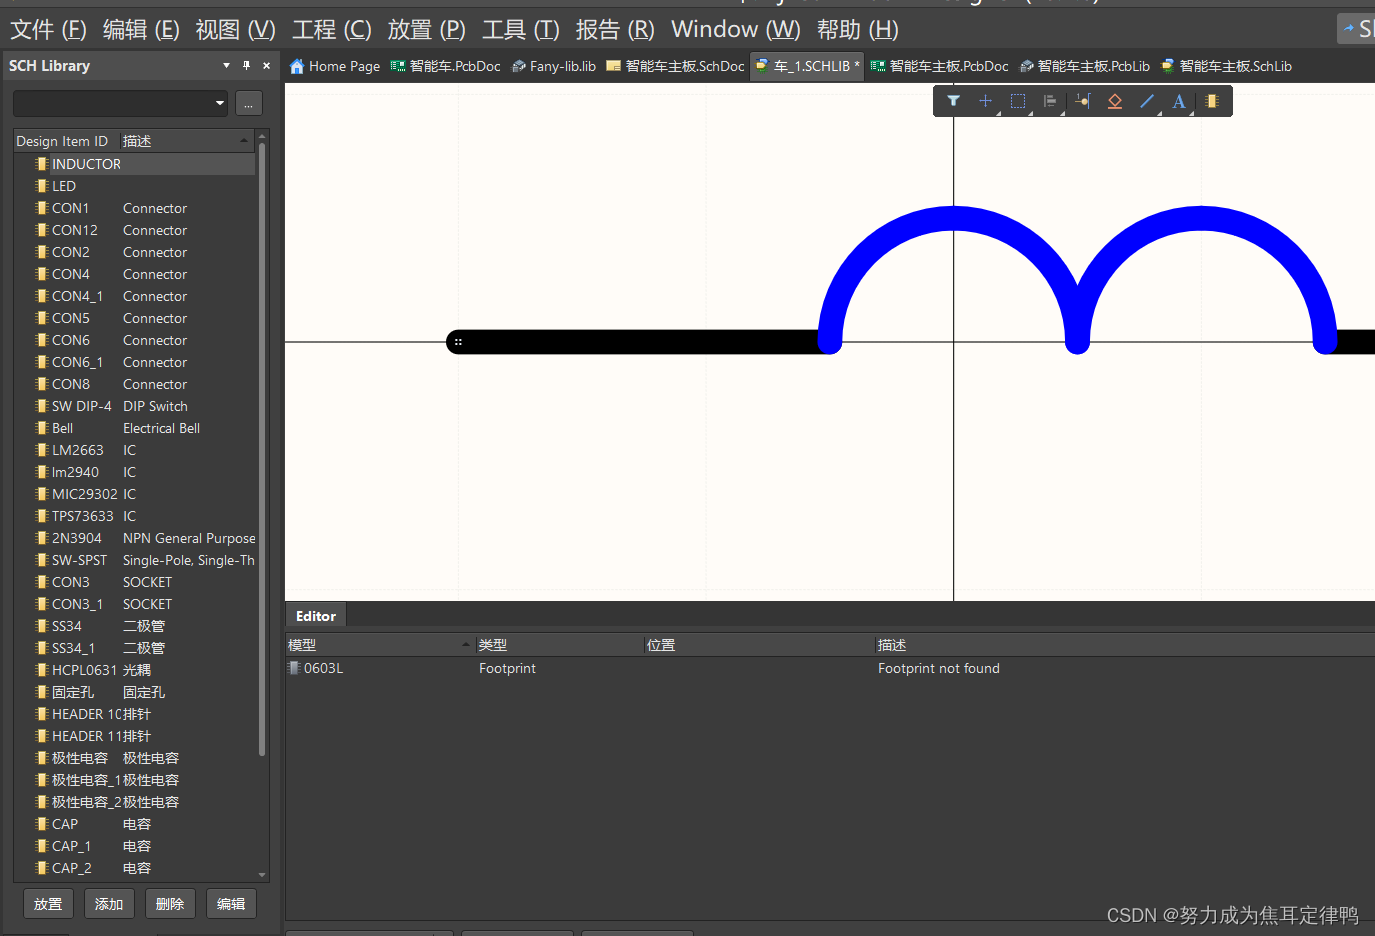Pin the SCH Library panel

(246, 65)
